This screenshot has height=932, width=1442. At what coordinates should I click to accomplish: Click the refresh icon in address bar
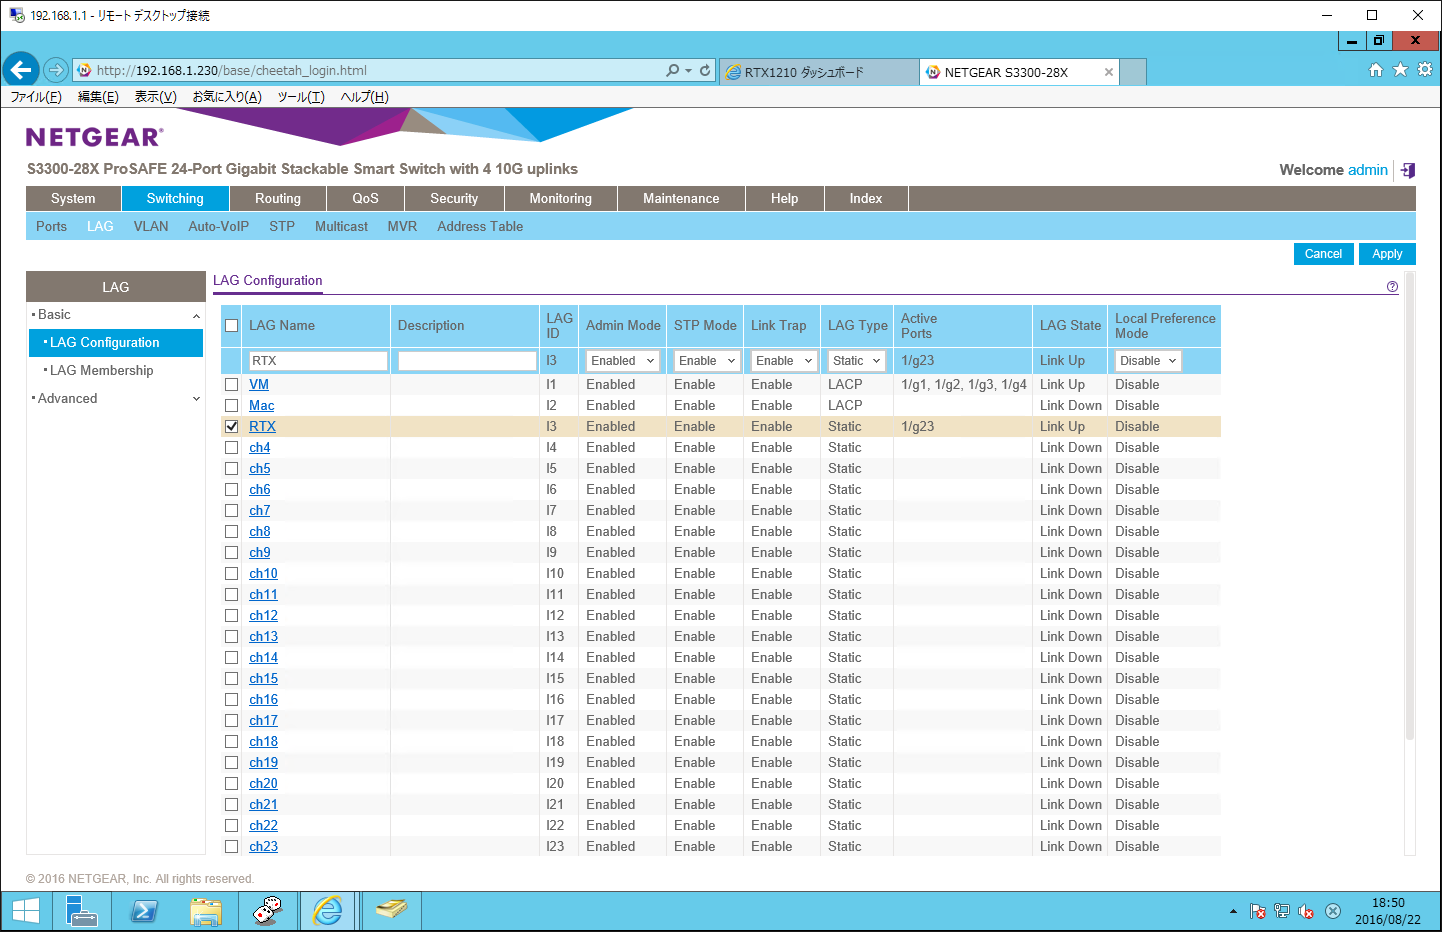tap(705, 70)
